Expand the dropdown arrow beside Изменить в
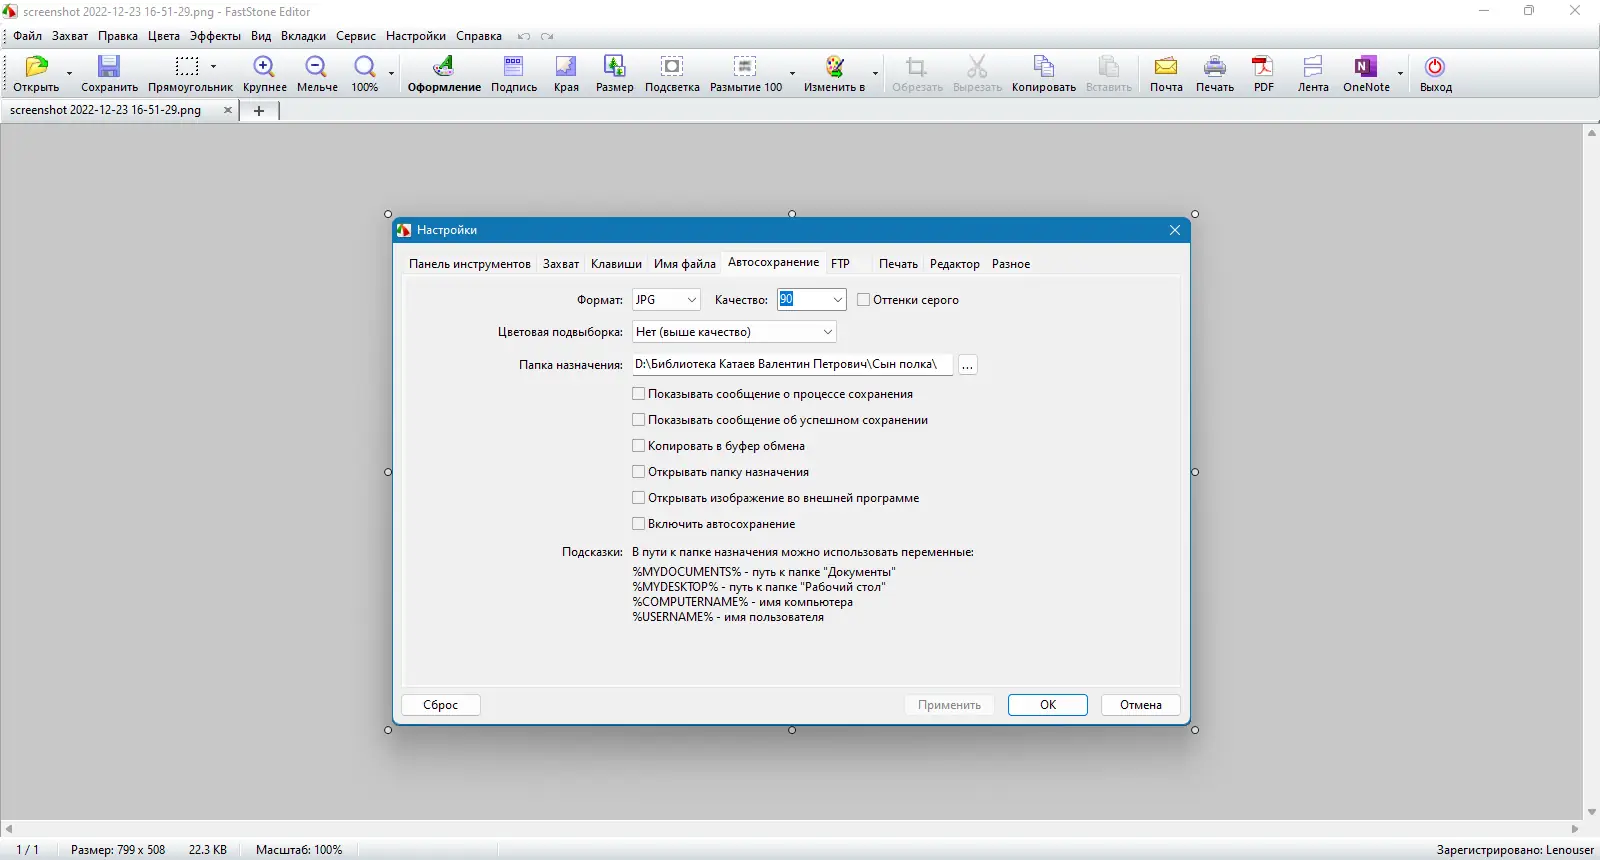Image resolution: width=1600 pixels, height=860 pixels. tap(875, 73)
